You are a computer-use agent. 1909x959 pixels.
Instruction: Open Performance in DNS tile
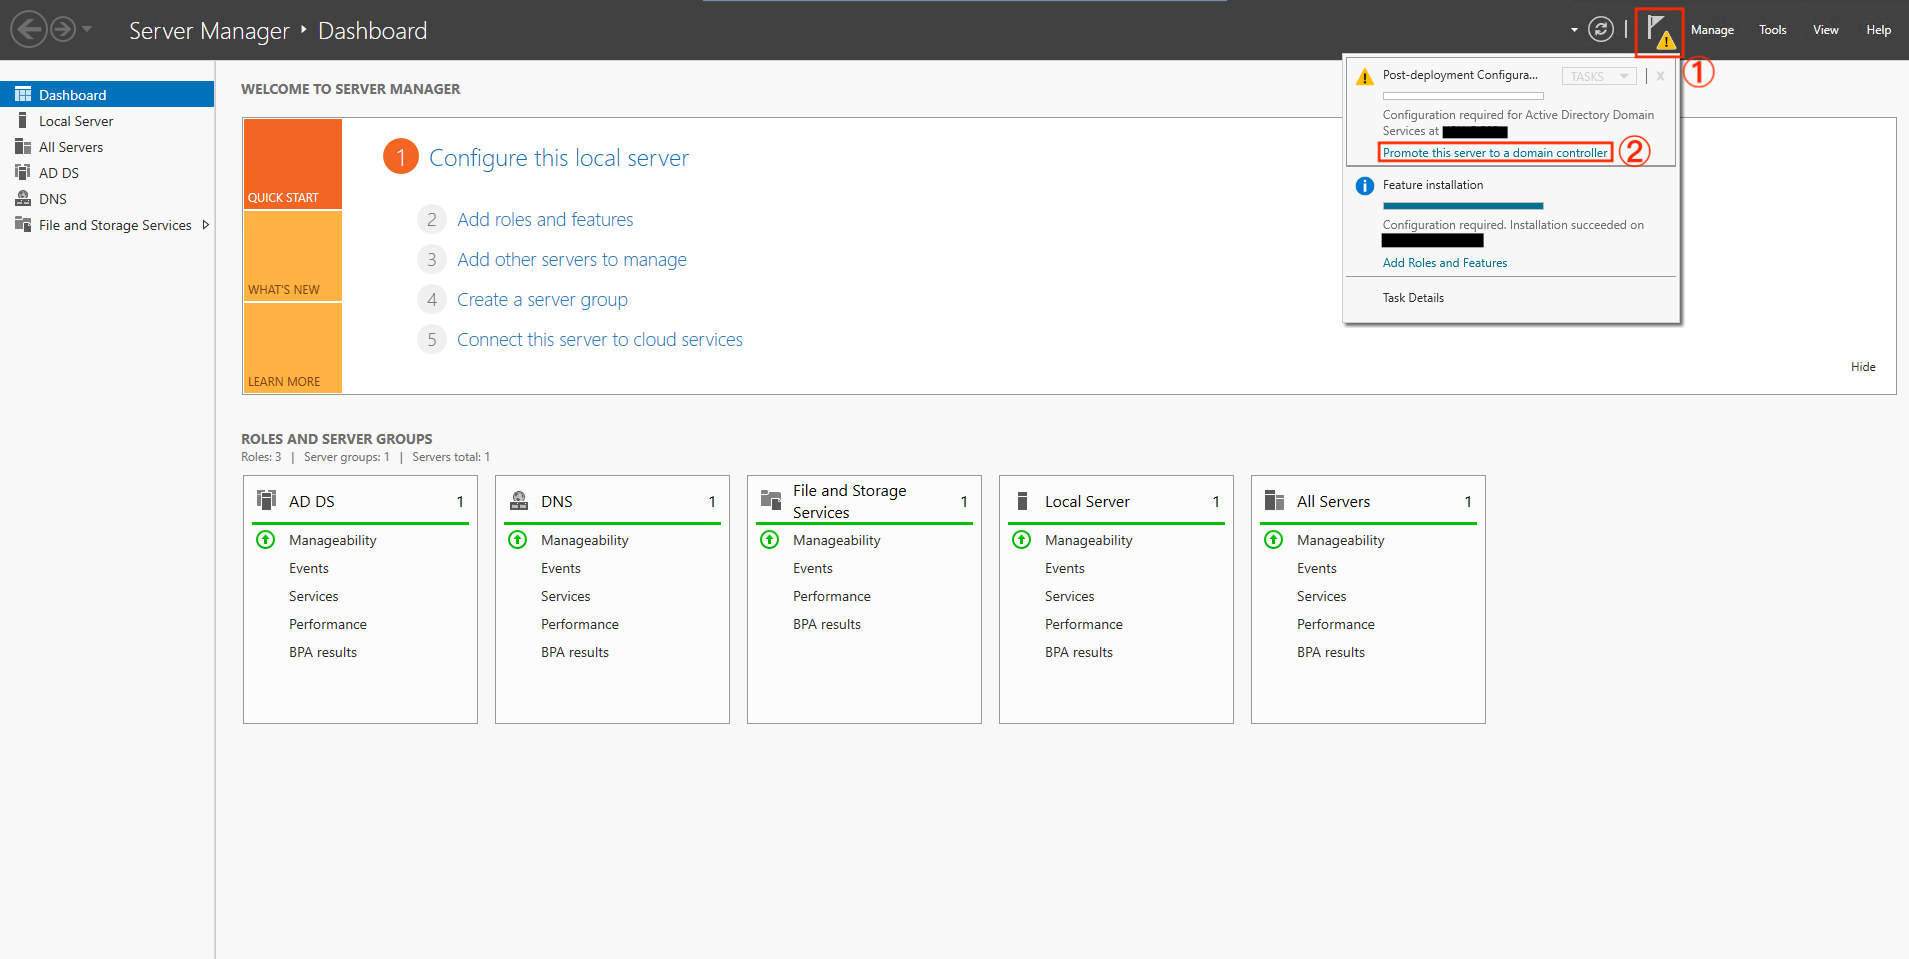tap(580, 624)
